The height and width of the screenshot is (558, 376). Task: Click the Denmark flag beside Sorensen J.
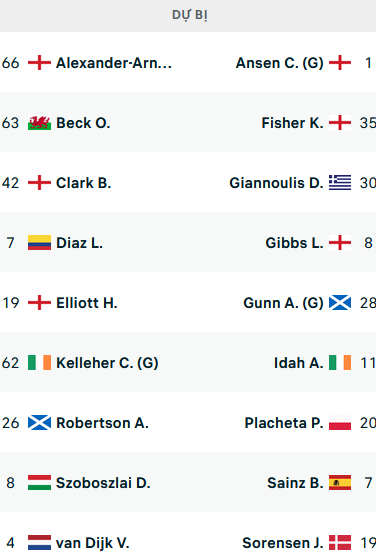pyautogui.click(x=340, y=543)
